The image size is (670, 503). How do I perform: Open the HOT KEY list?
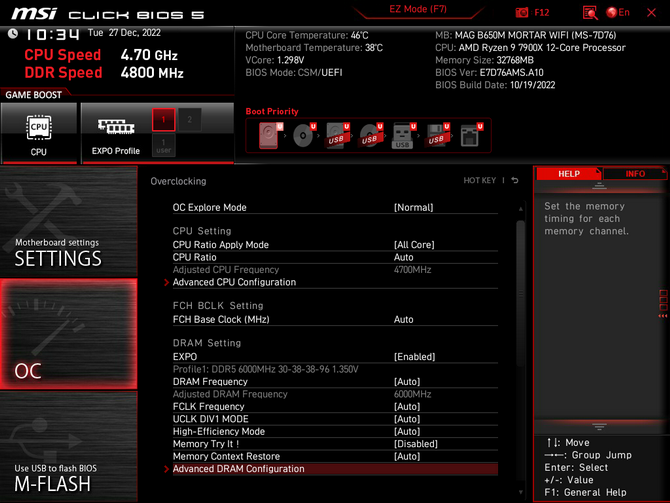coord(480,180)
